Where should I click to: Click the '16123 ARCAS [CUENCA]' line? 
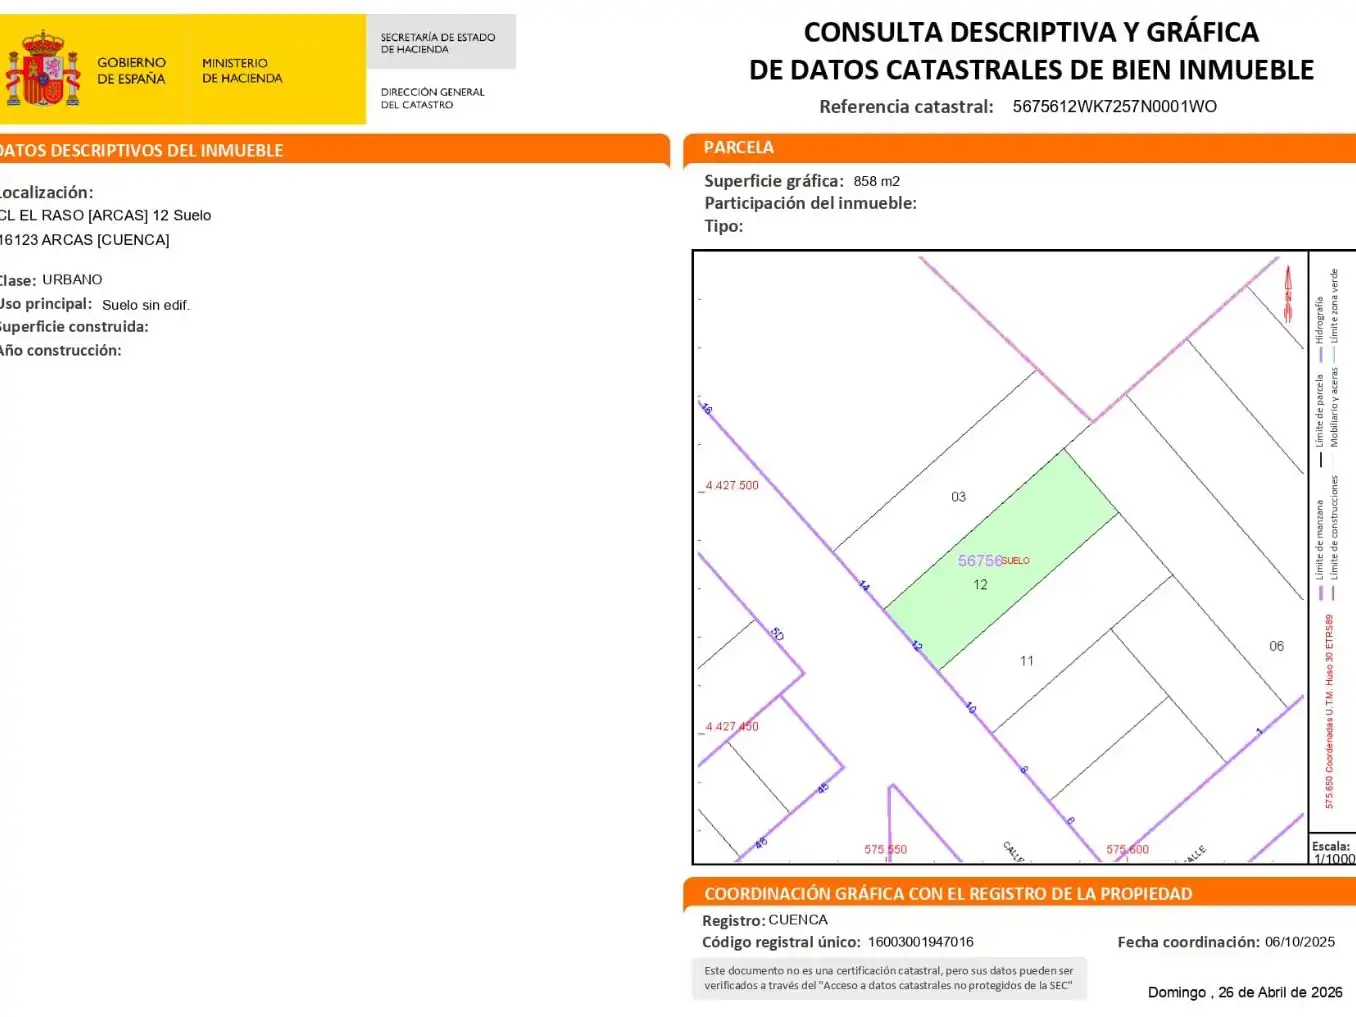click(84, 240)
